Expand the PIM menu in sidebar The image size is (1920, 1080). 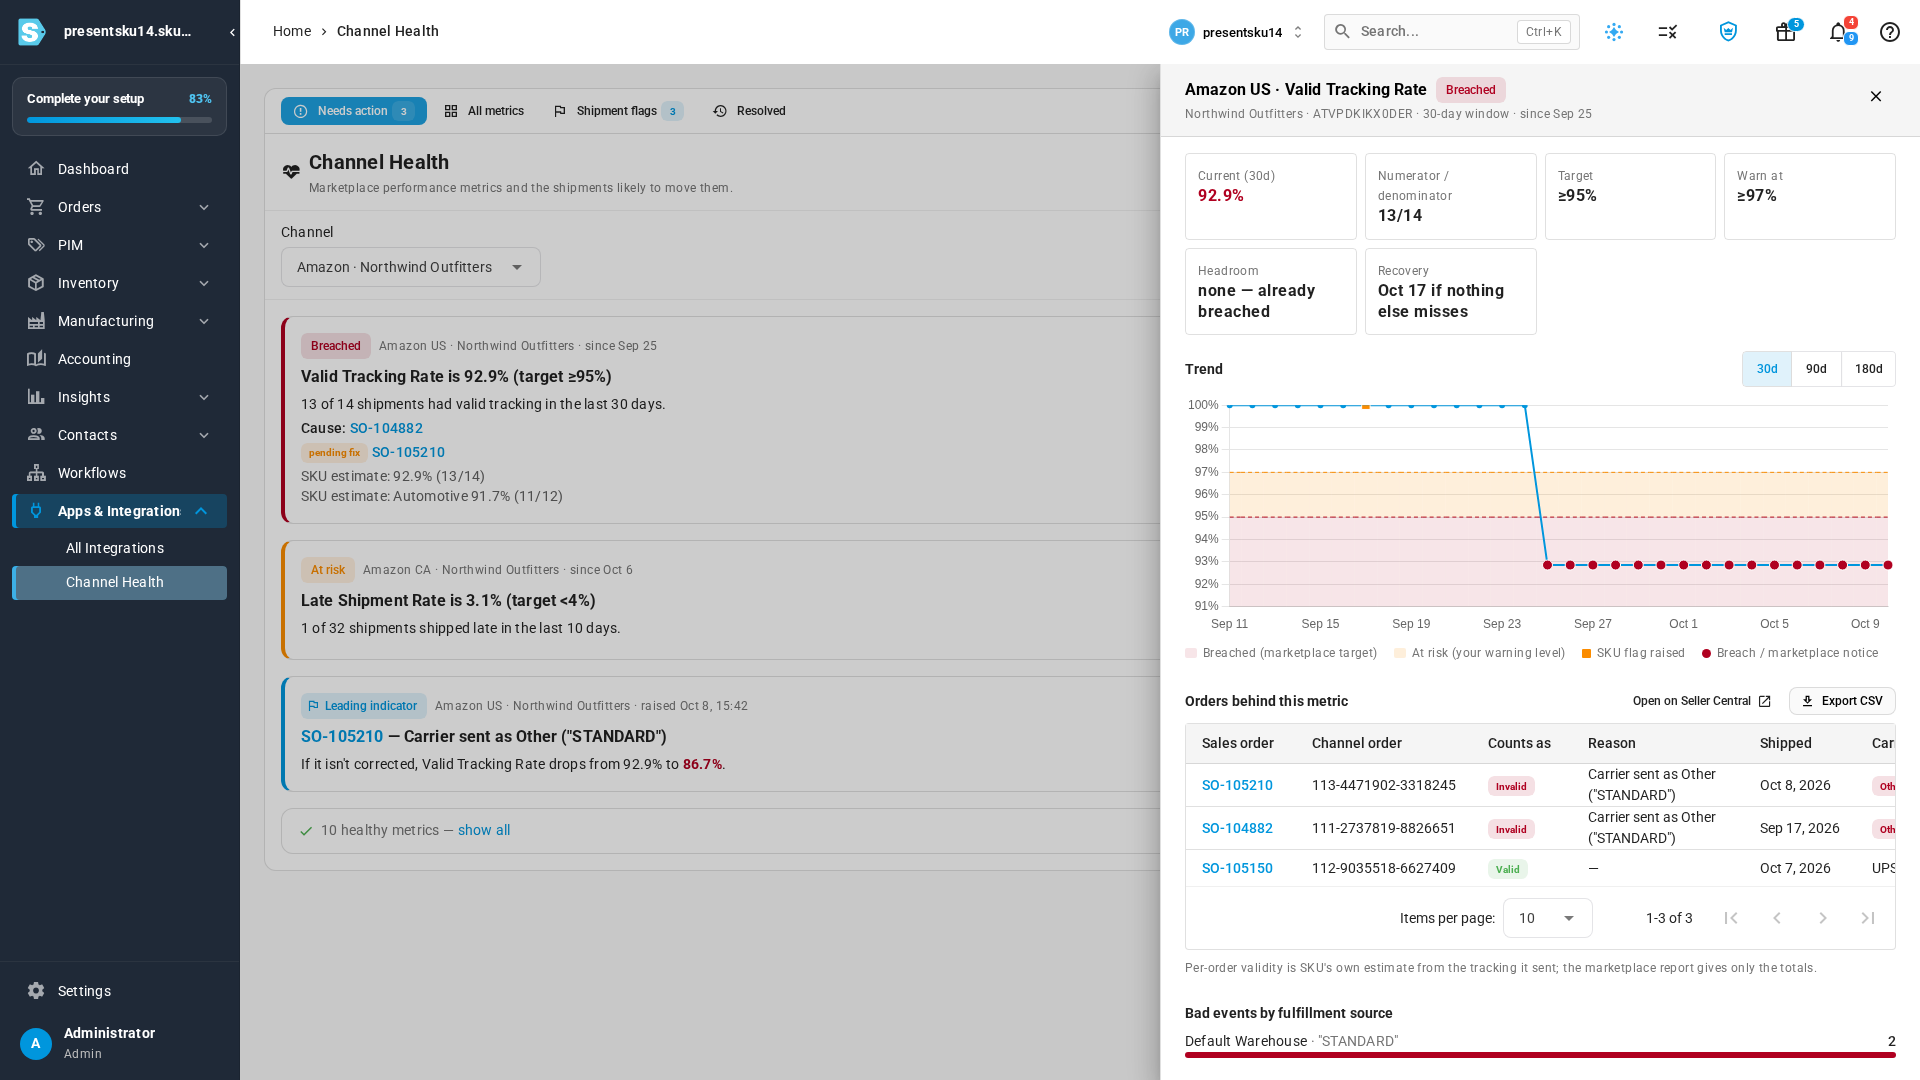click(119, 245)
